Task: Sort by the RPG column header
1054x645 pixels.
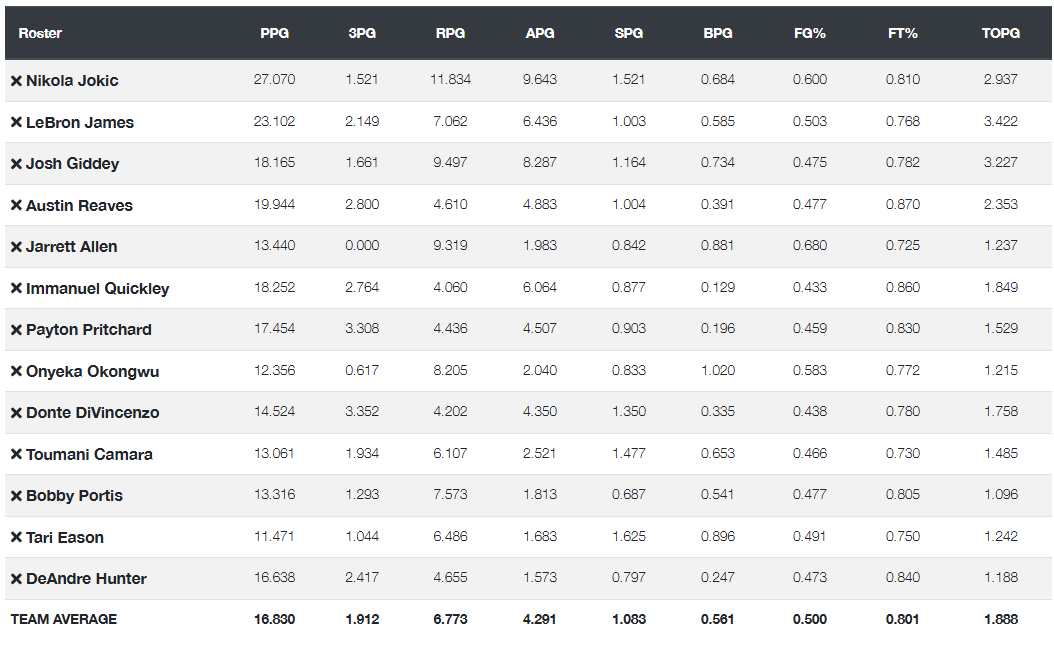Action: 450,33
